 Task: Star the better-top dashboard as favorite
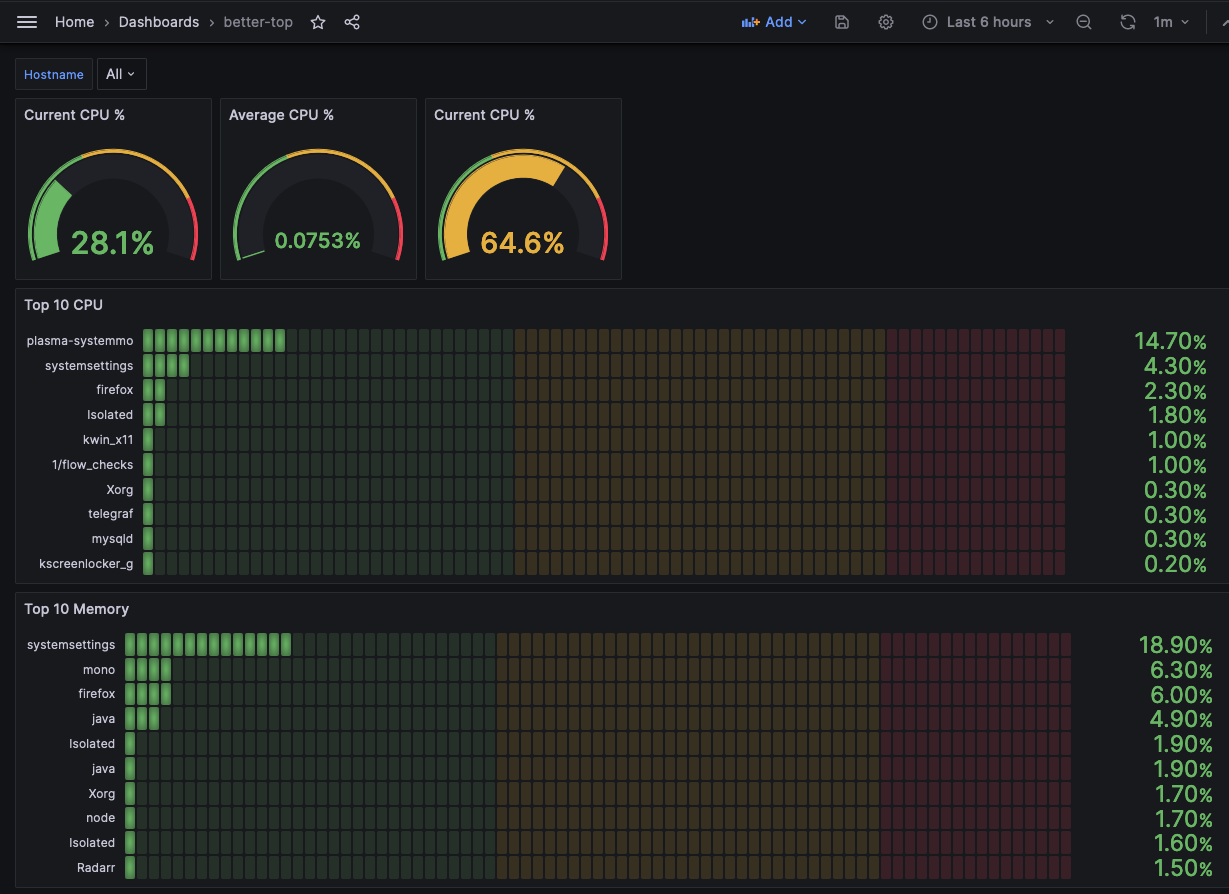(x=318, y=22)
